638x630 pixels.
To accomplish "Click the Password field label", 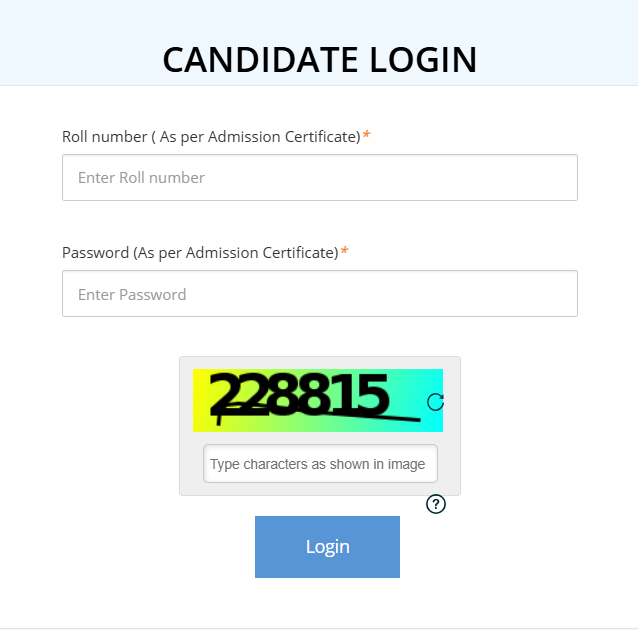I will [x=200, y=253].
